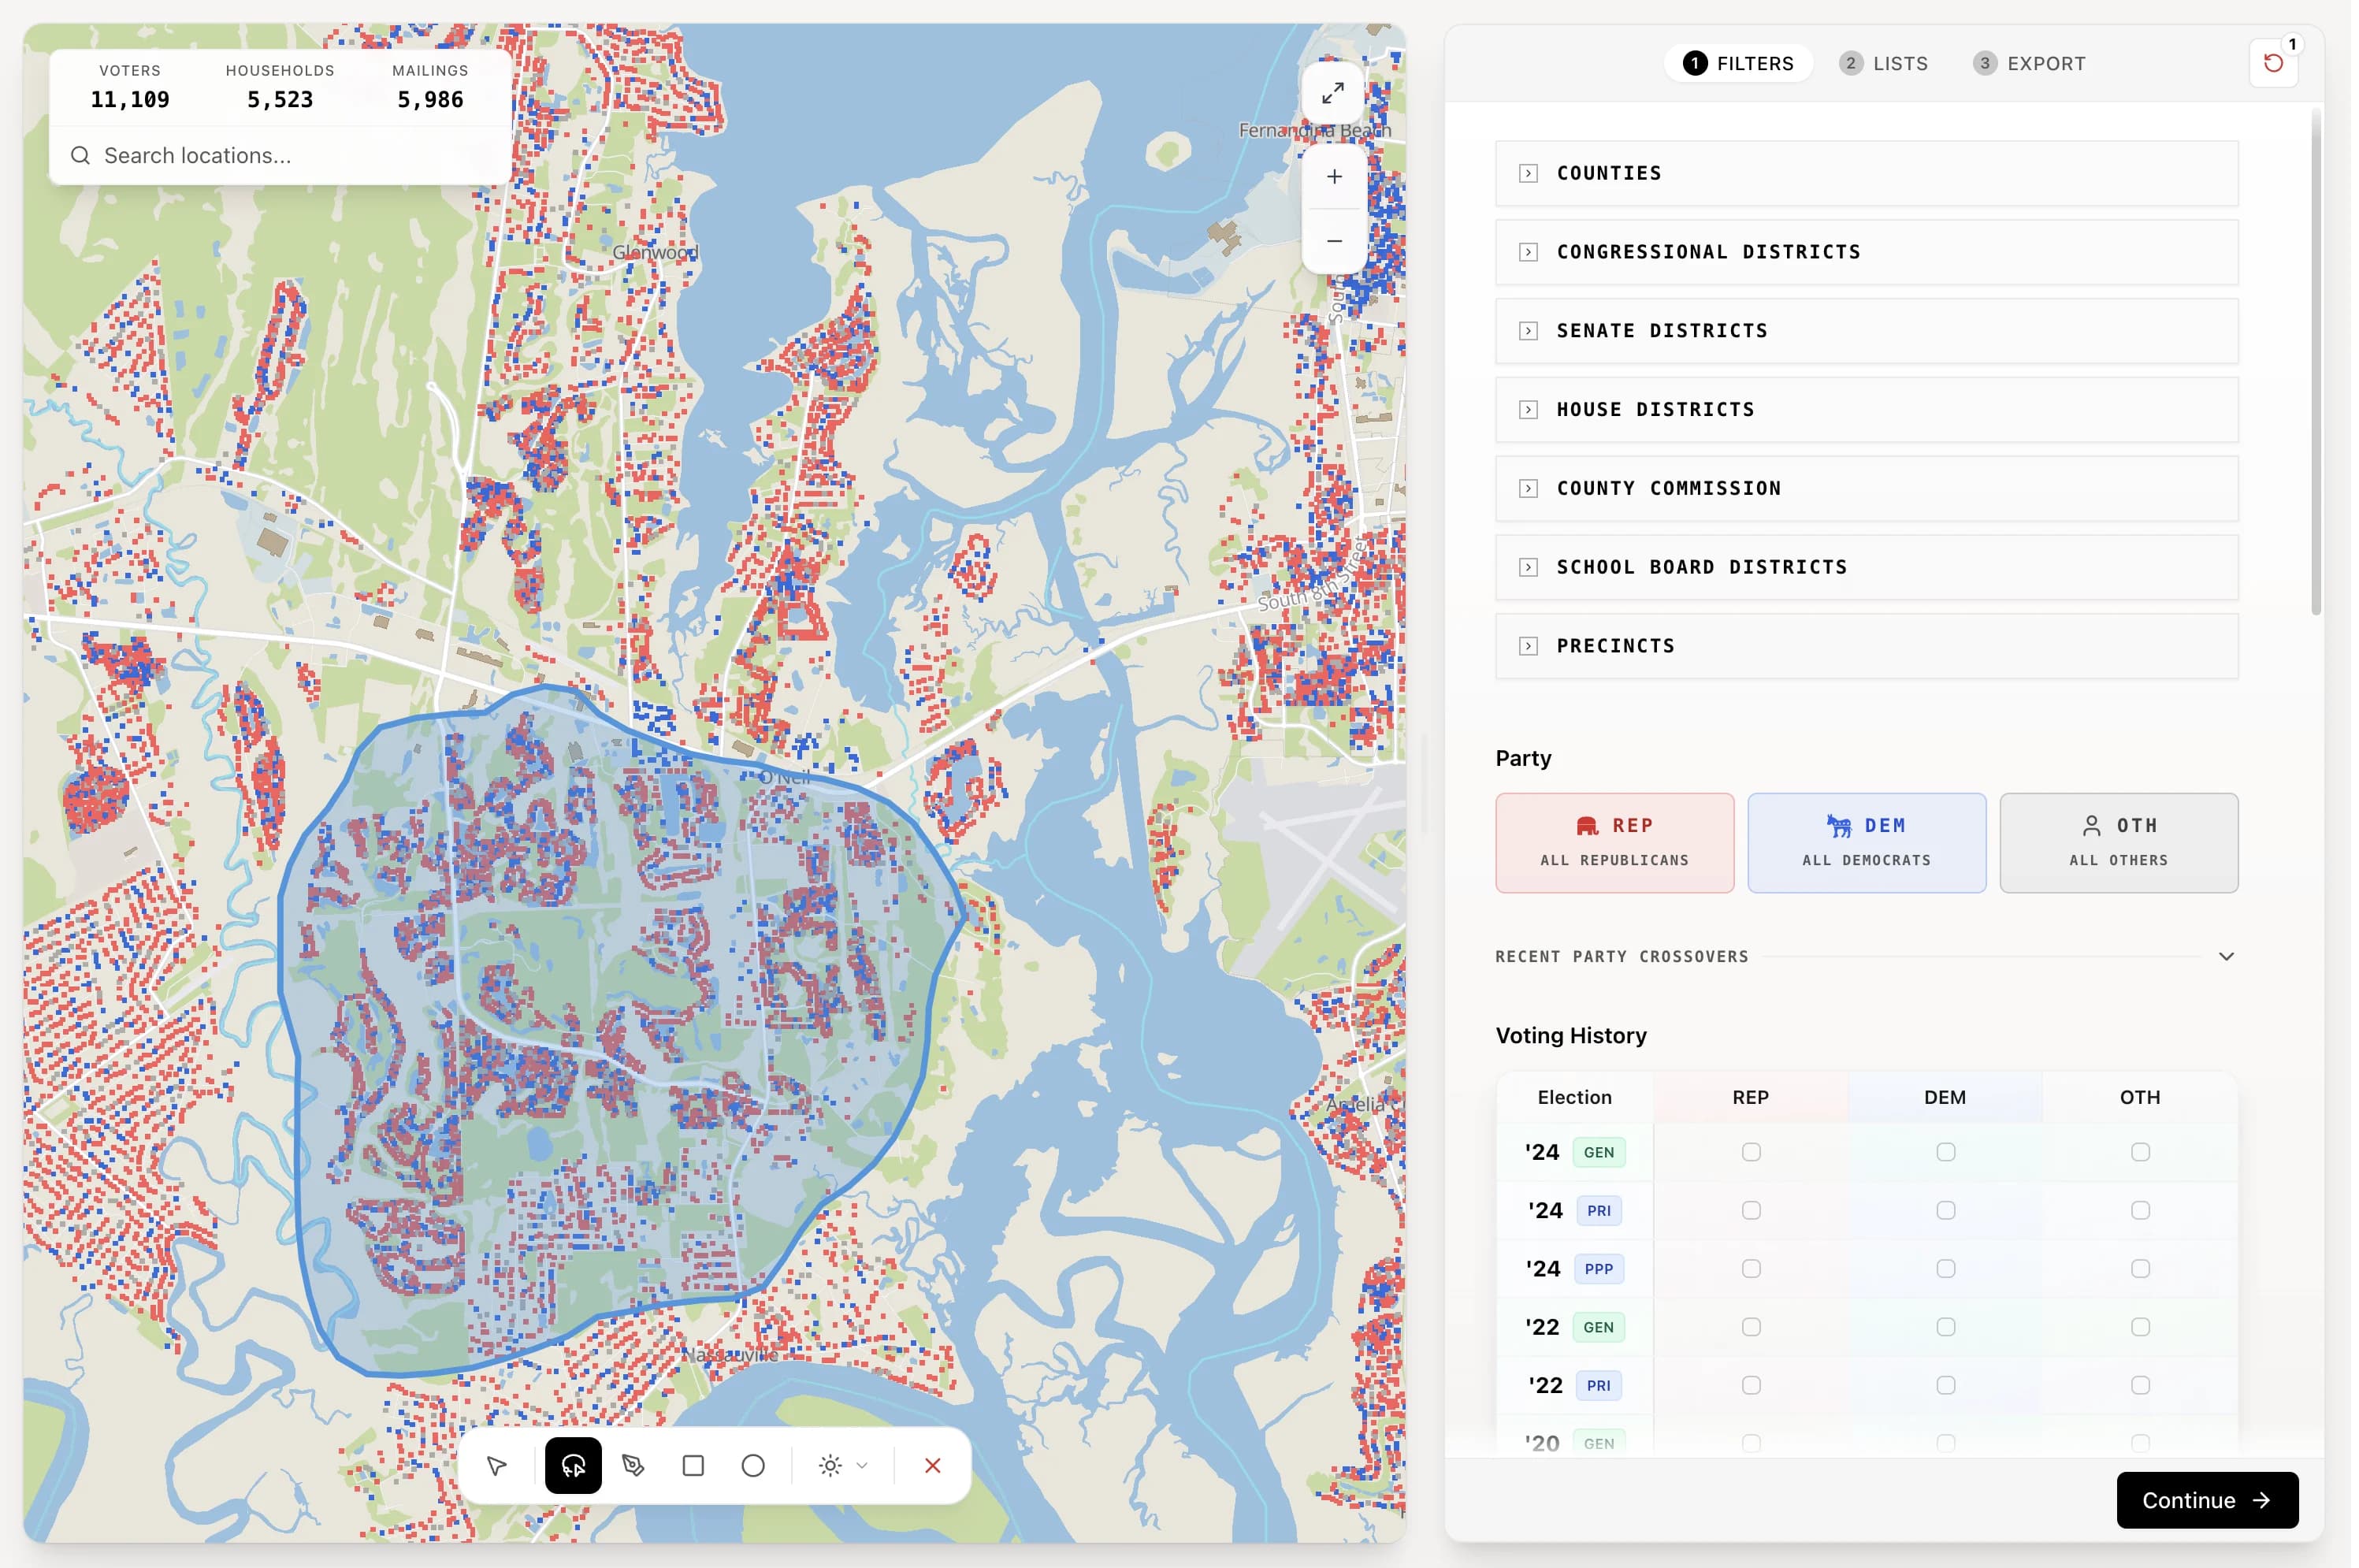Reset the applied filter with undo button
Viewport: 2359px width, 1568px height.
2272,62
